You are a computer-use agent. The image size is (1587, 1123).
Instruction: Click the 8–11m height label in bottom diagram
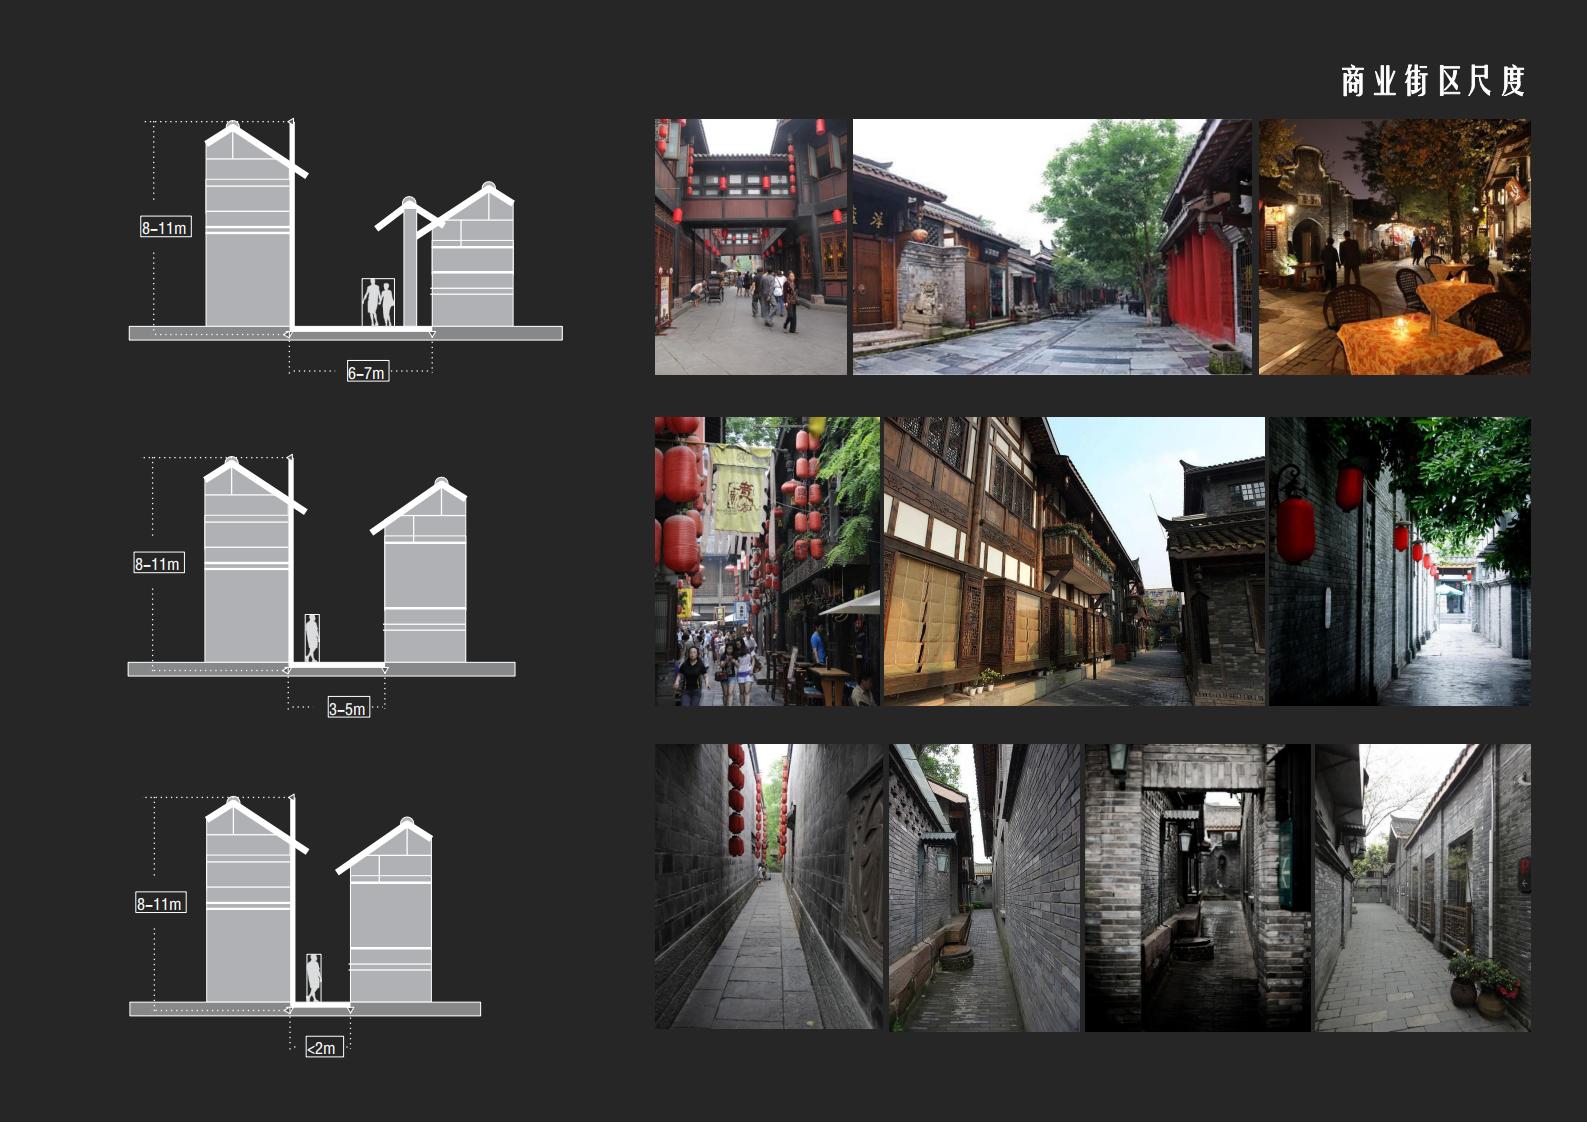point(160,903)
